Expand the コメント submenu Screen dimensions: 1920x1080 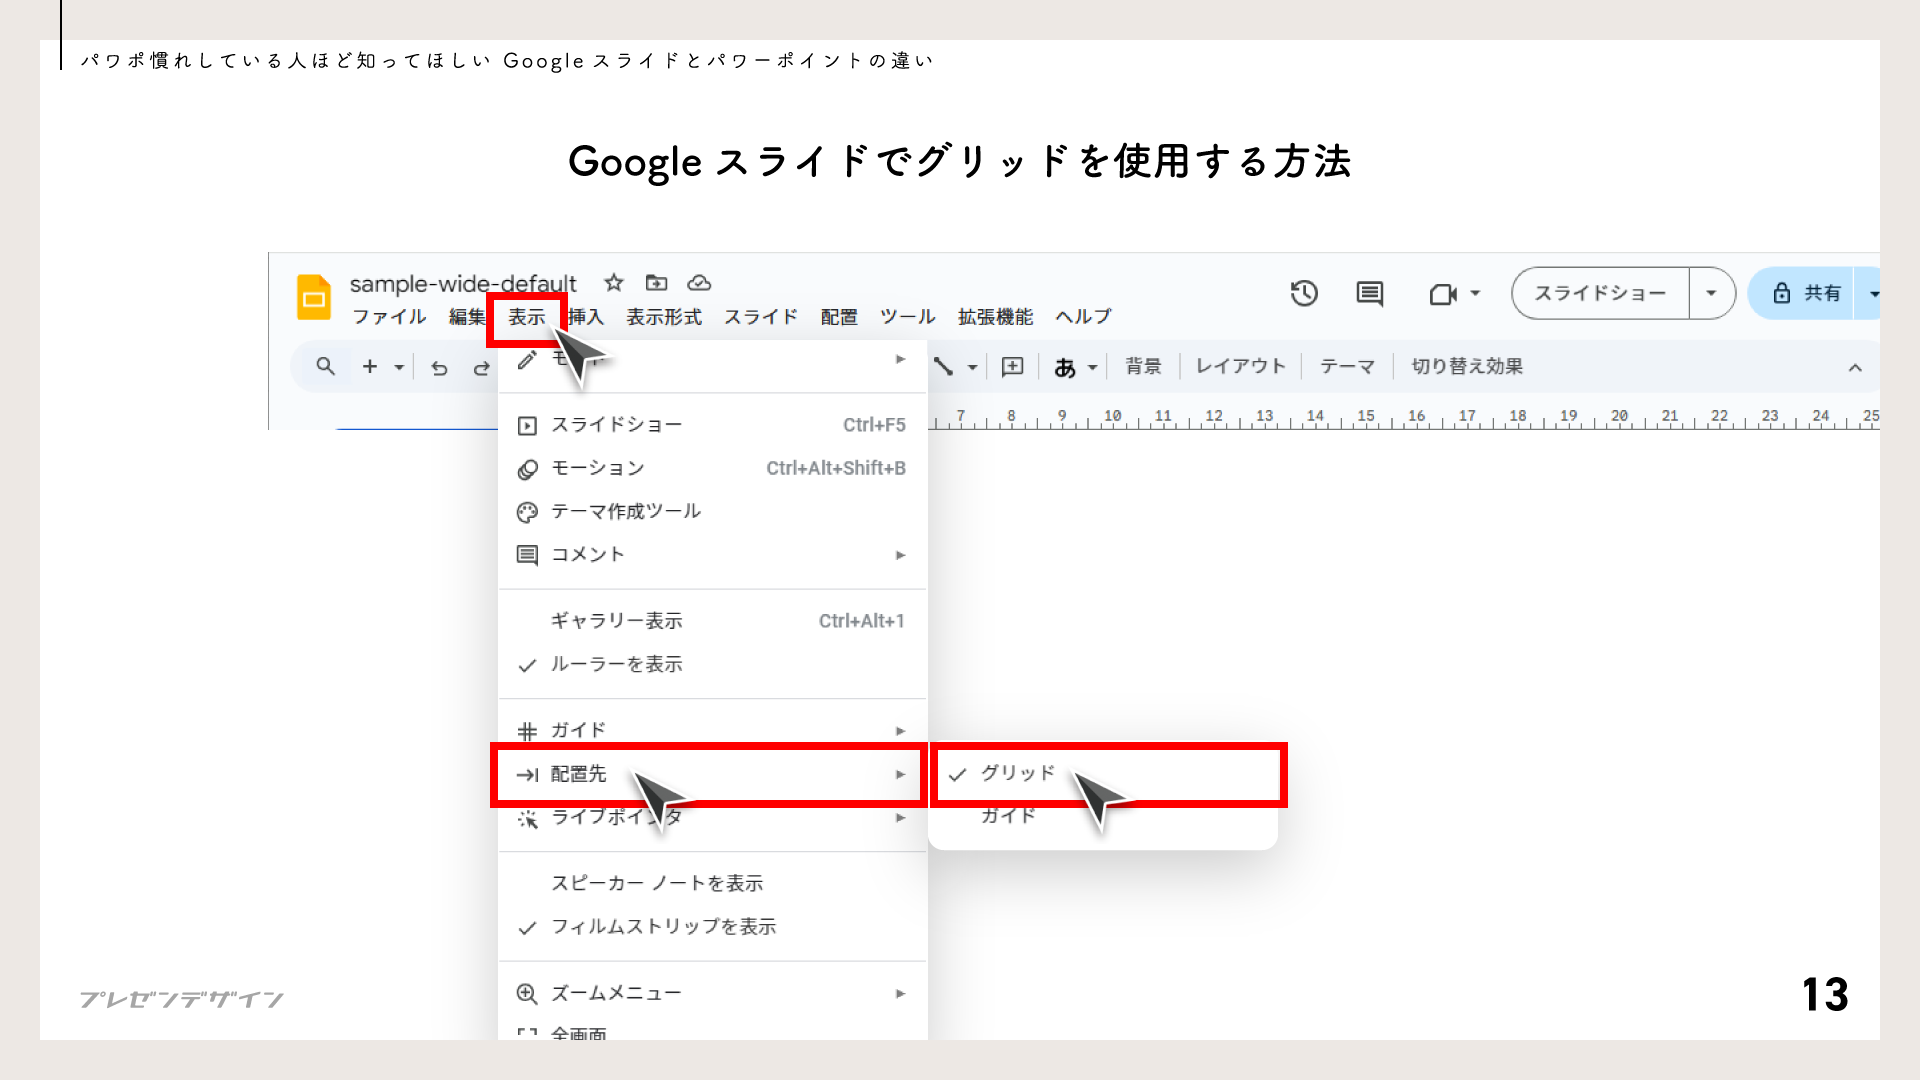[x=712, y=554]
